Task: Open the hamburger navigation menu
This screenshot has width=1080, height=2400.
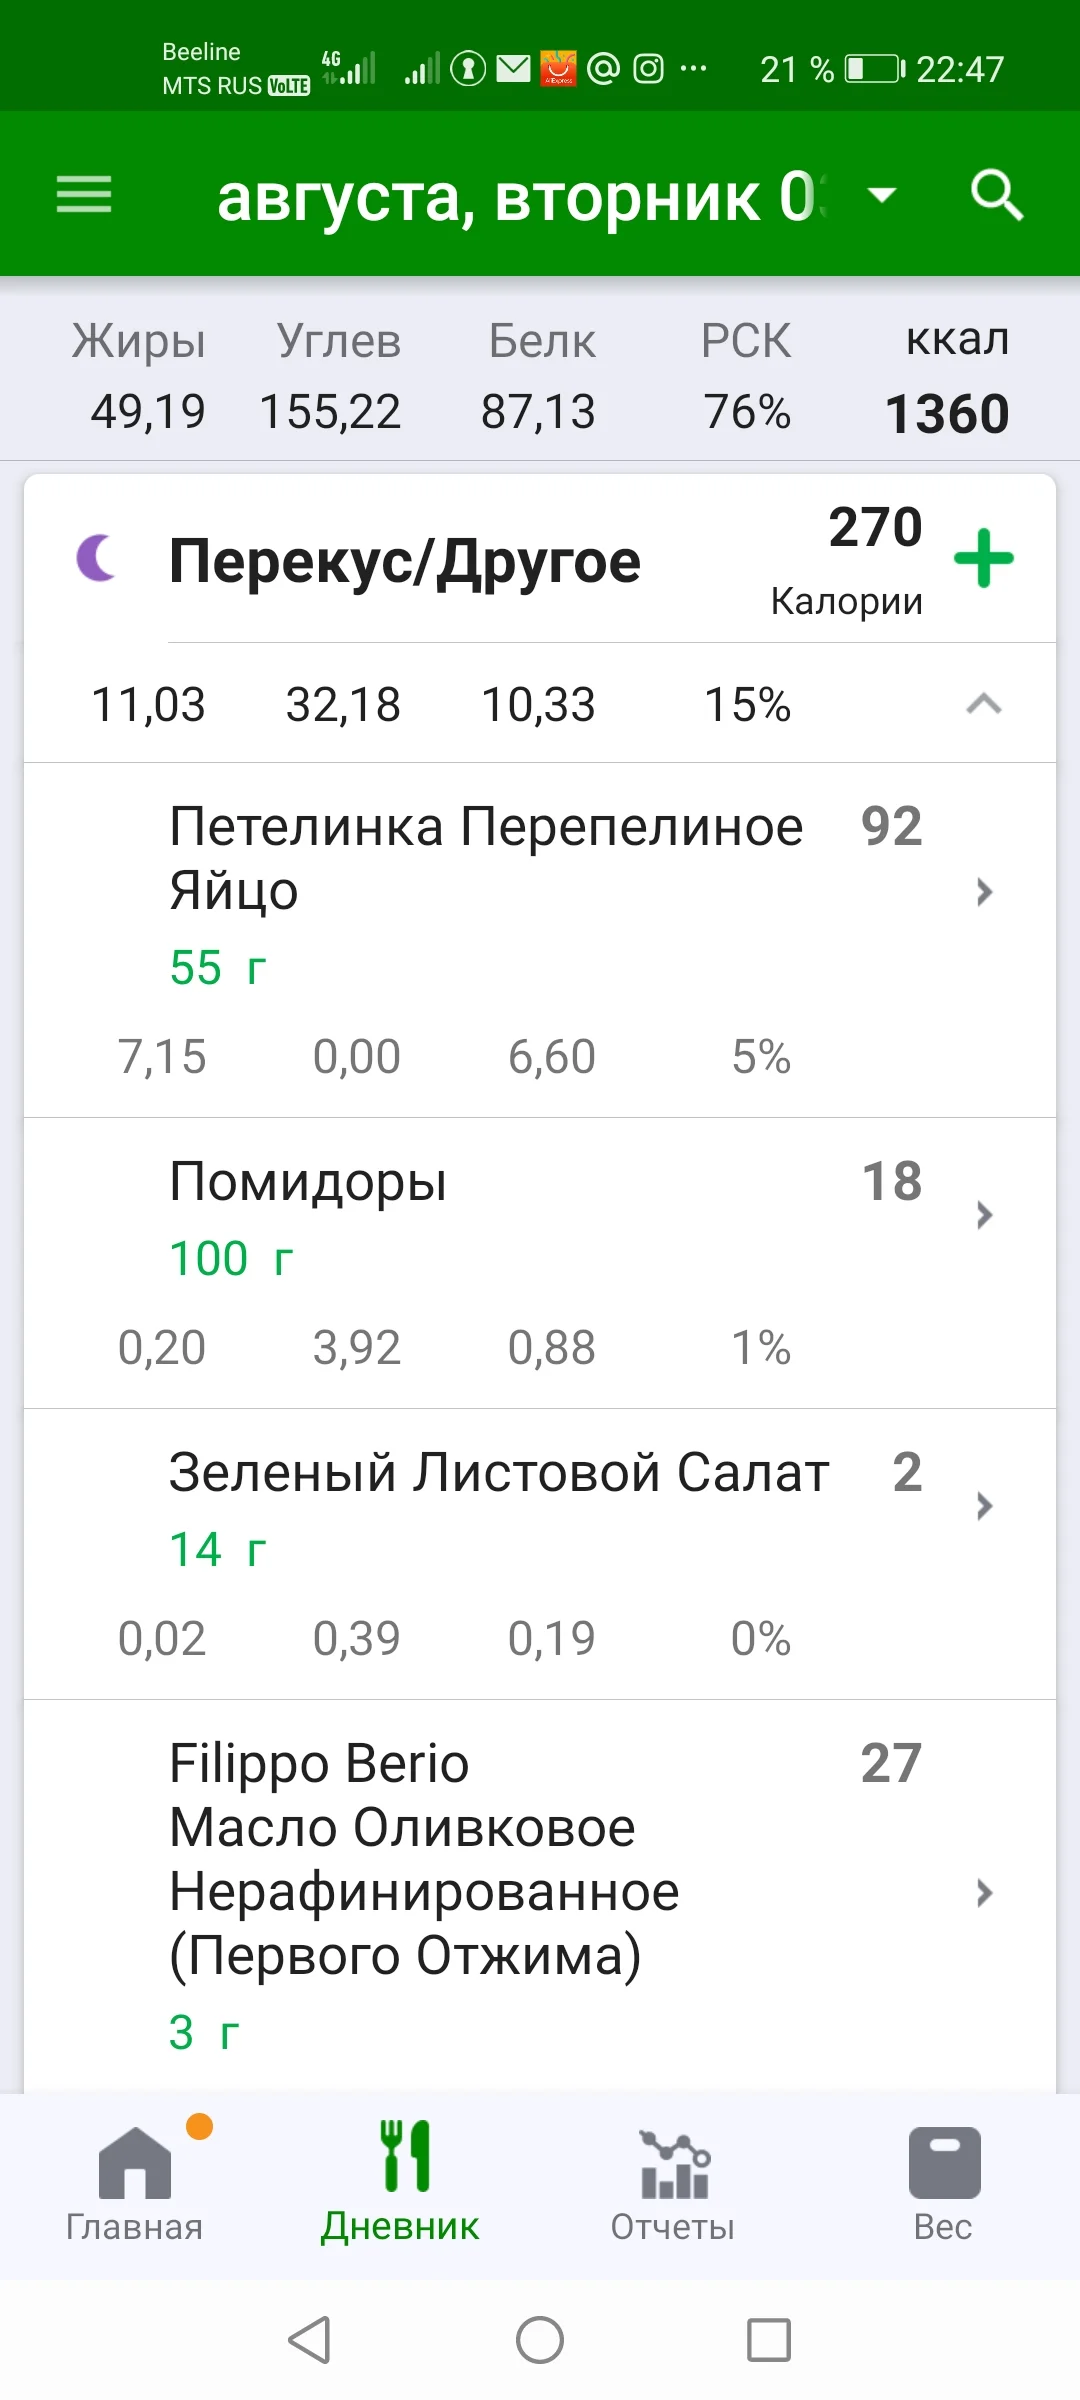Action: coord(84,194)
